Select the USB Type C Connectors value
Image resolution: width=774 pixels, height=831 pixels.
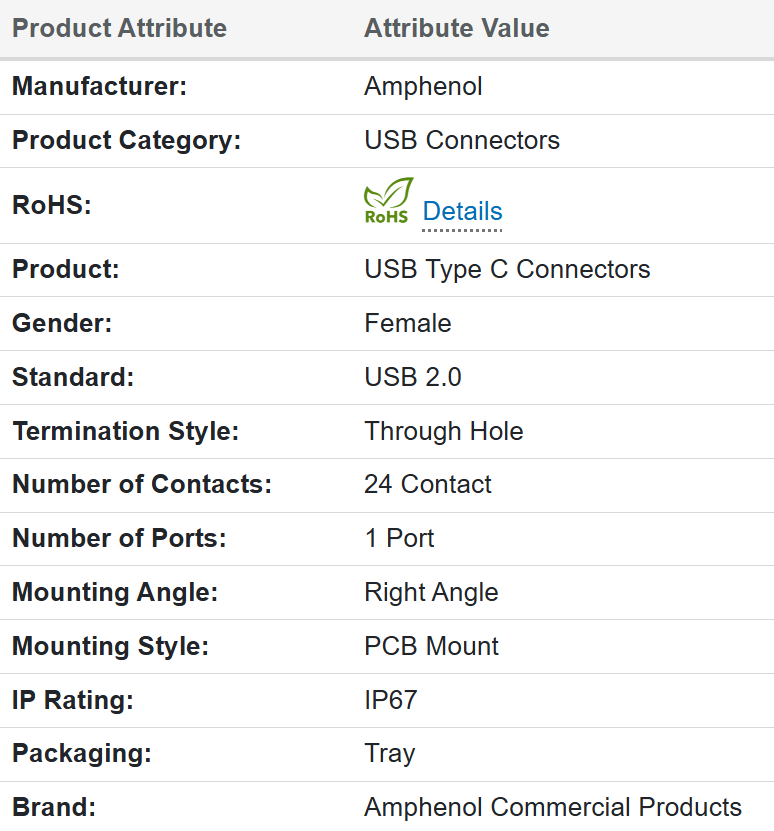tap(507, 270)
